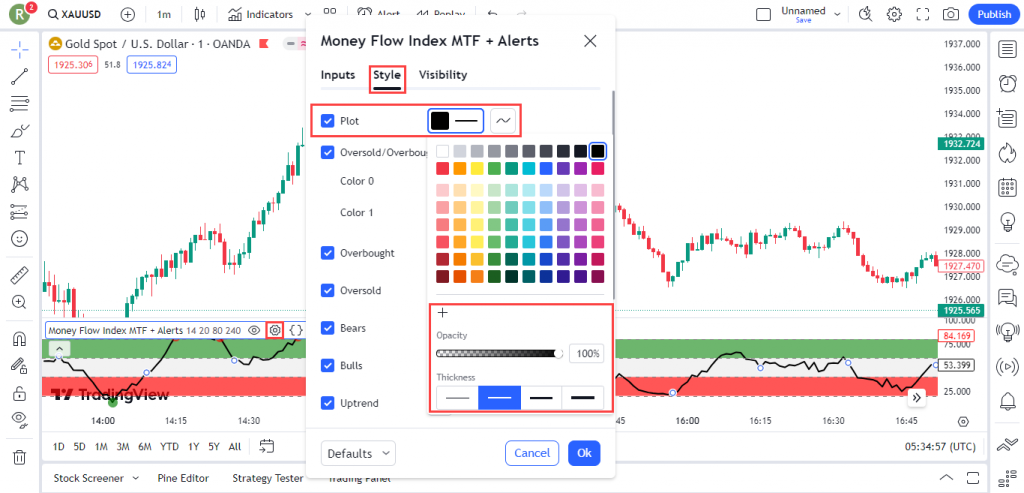
Task: Toggle indicator visibility eye in MFI legend
Action: point(254,330)
